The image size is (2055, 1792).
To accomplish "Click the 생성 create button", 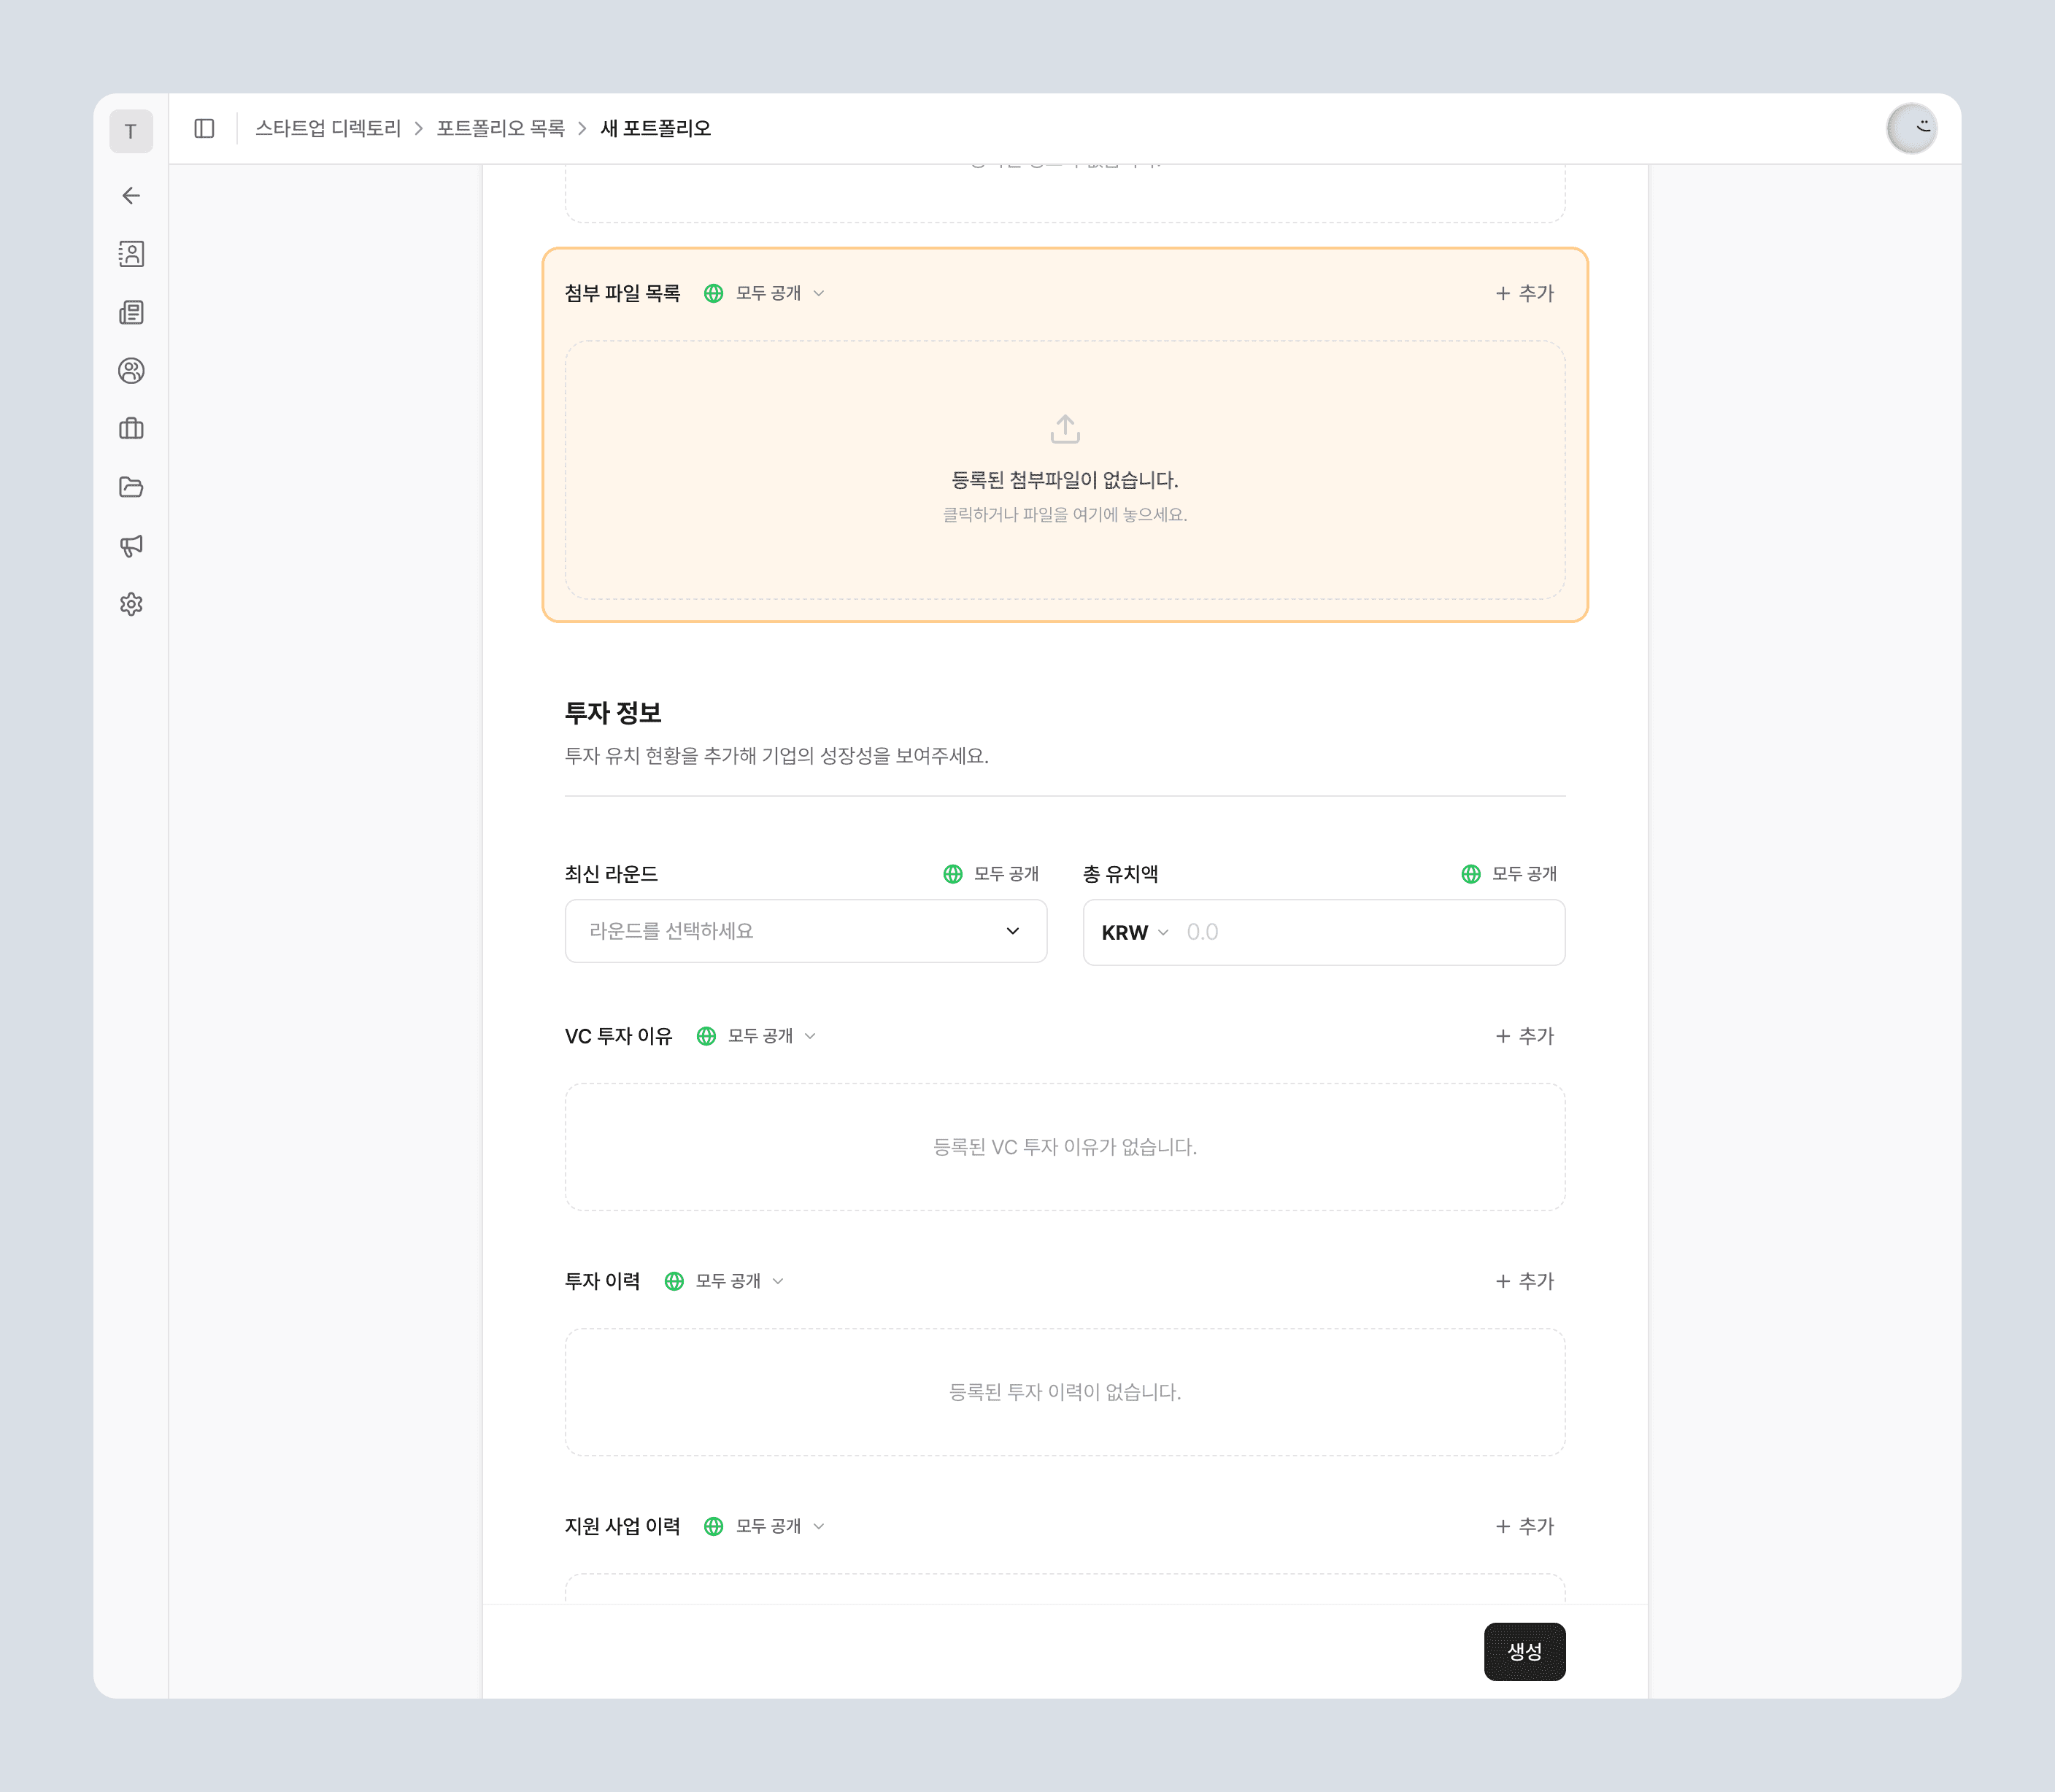I will pos(1524,1652).
